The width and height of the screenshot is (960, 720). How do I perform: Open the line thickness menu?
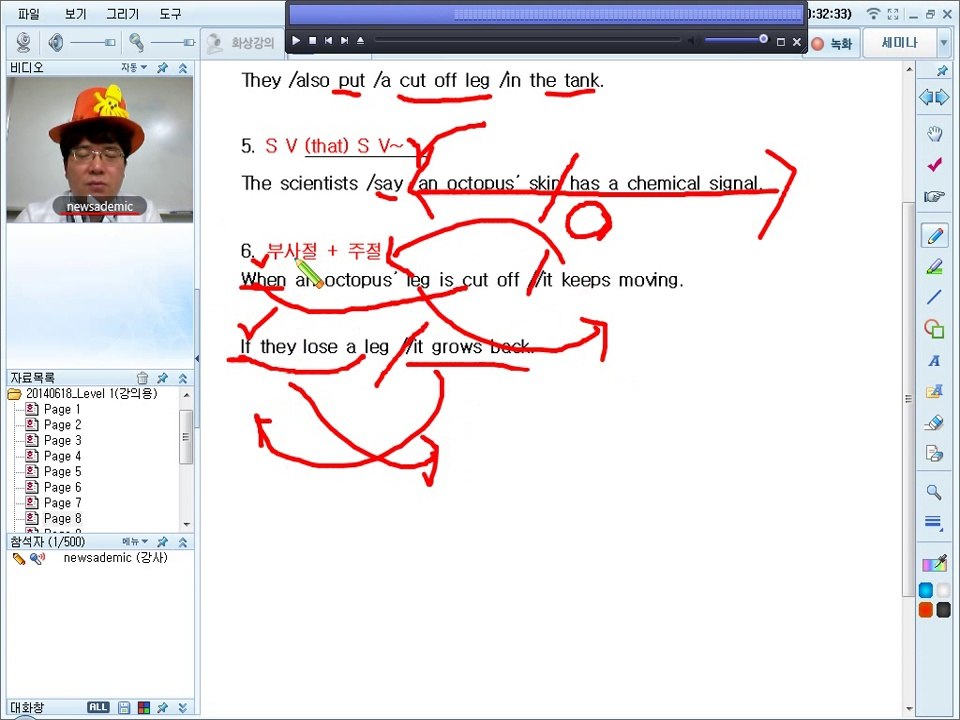pos(934,522)
